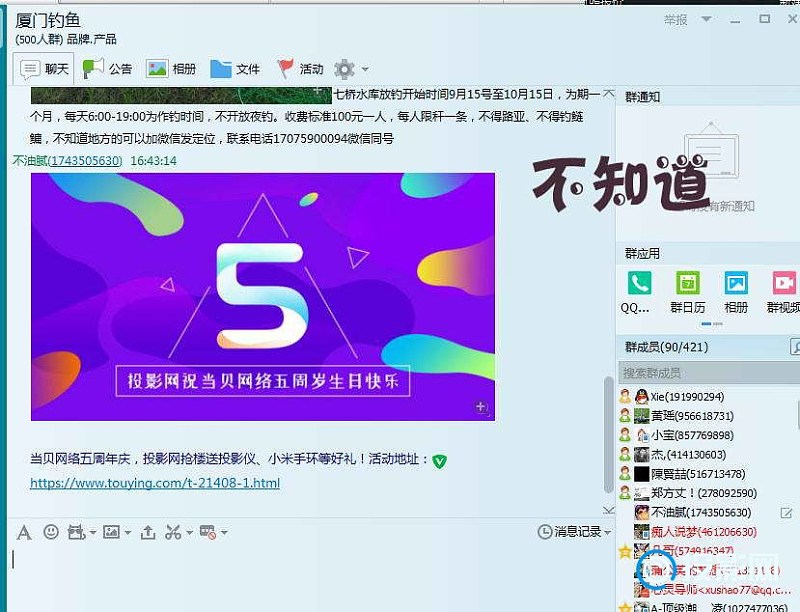
Task: Expand the message-blocking dropdown arrow
Action: 224,533
